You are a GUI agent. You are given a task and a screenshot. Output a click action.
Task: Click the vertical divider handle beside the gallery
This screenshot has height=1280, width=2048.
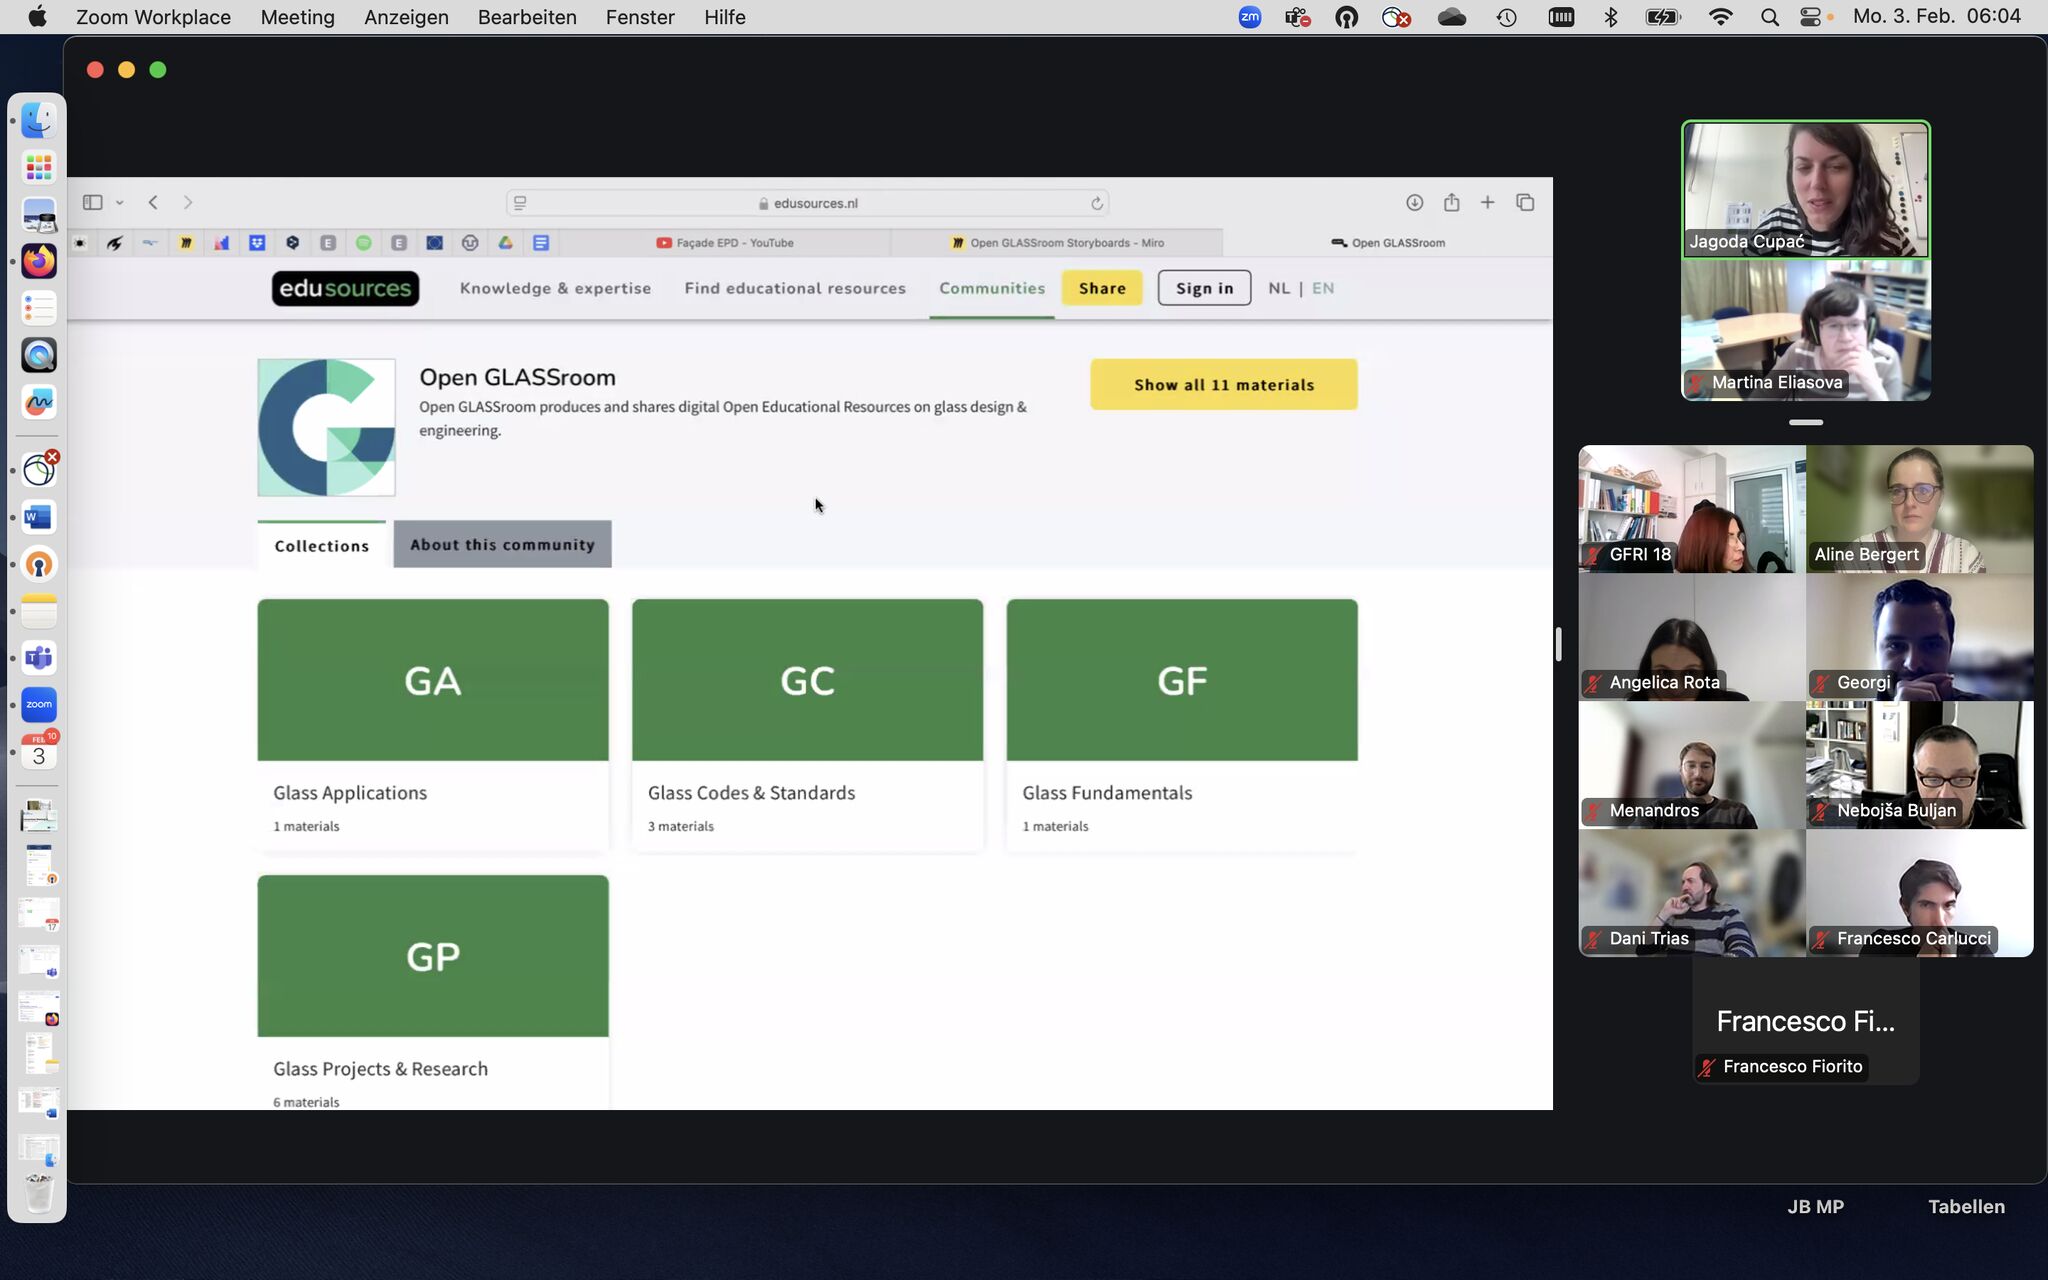click(1558, 643)
